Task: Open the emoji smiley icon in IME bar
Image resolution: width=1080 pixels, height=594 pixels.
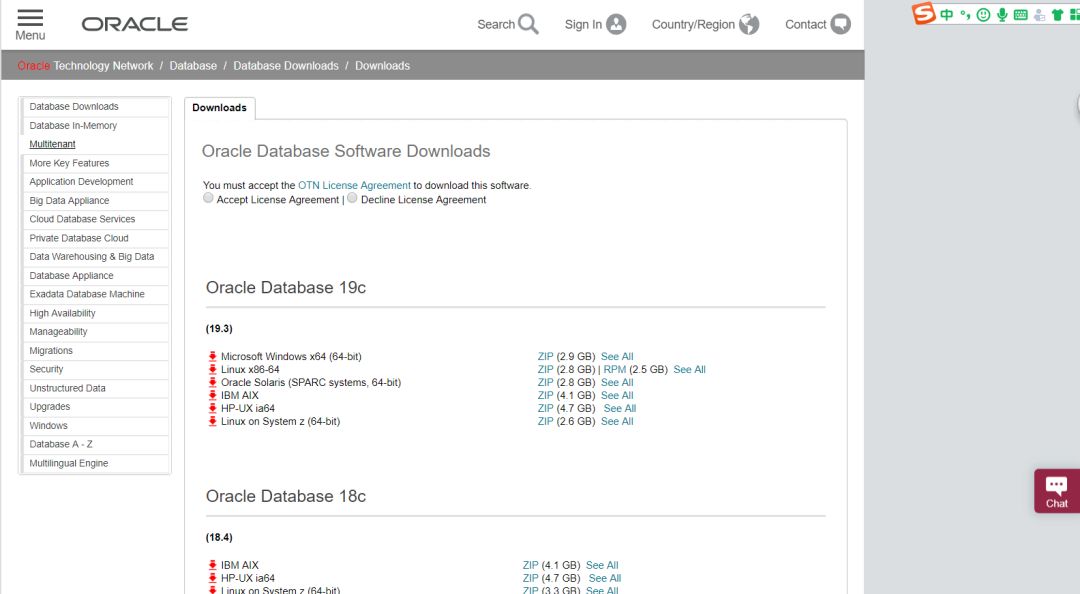Action: (x=984, y=14)
